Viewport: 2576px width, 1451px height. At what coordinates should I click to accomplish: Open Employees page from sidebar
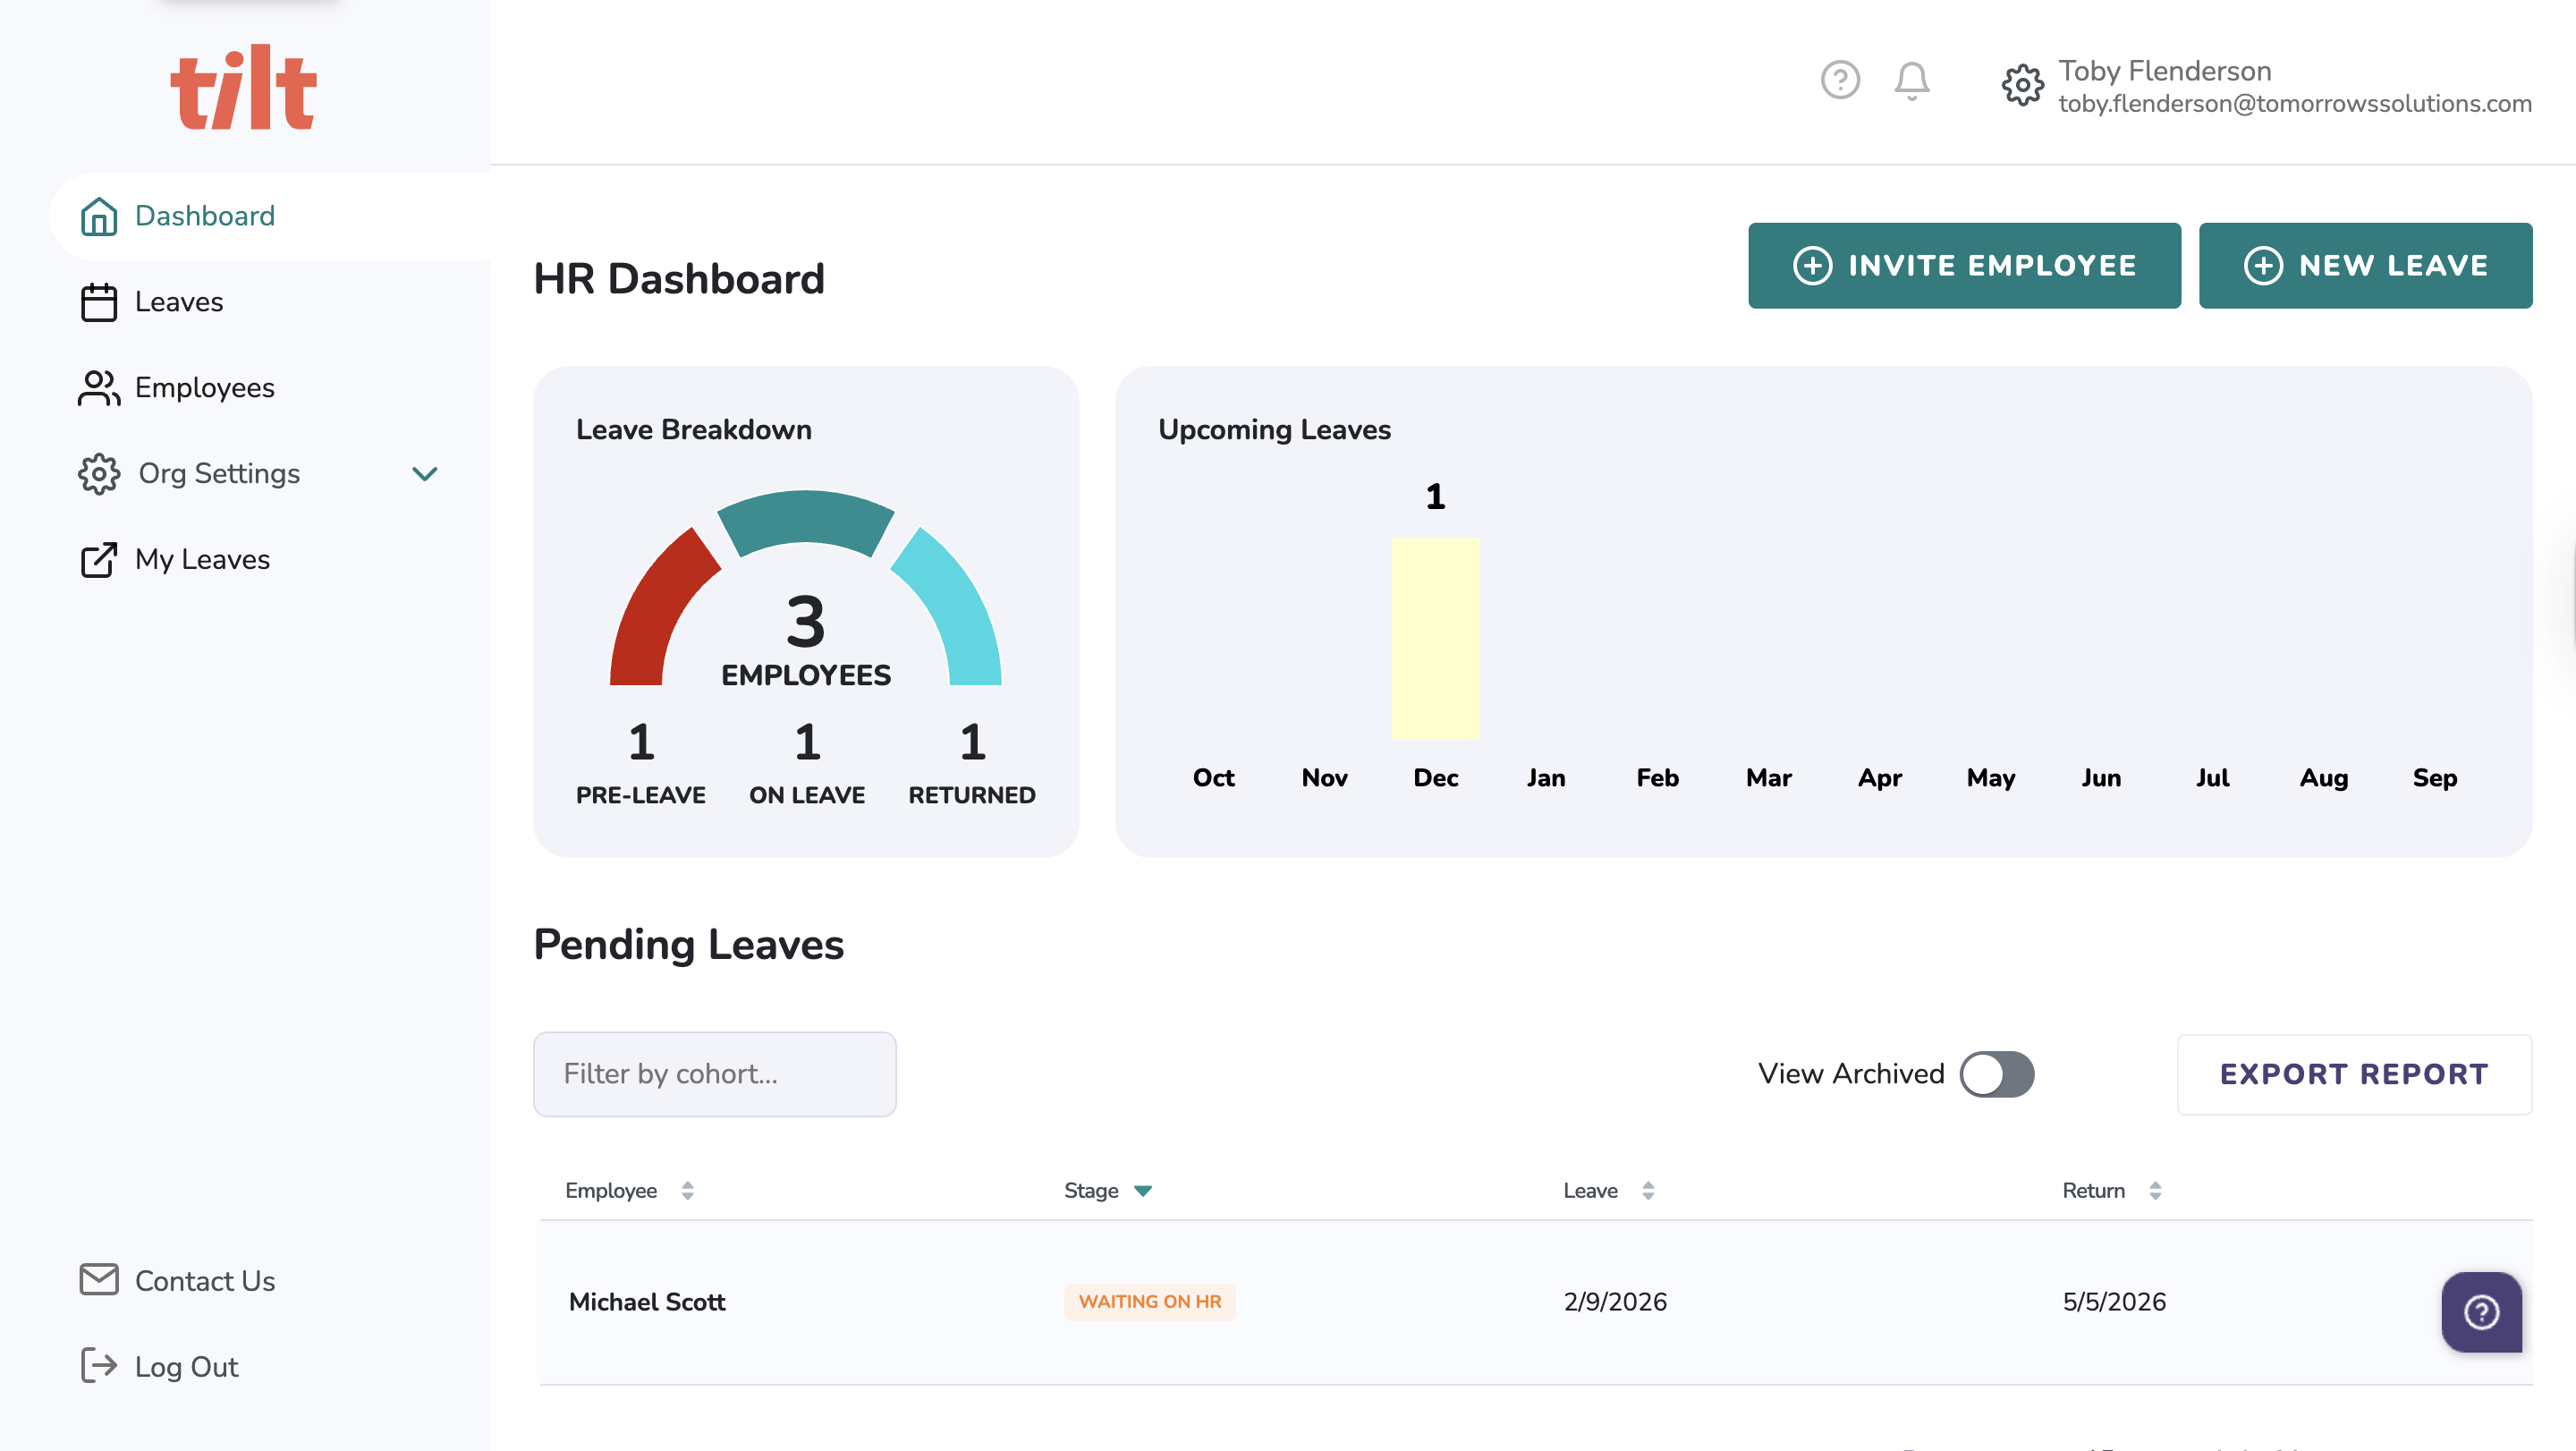click(204, 388)
